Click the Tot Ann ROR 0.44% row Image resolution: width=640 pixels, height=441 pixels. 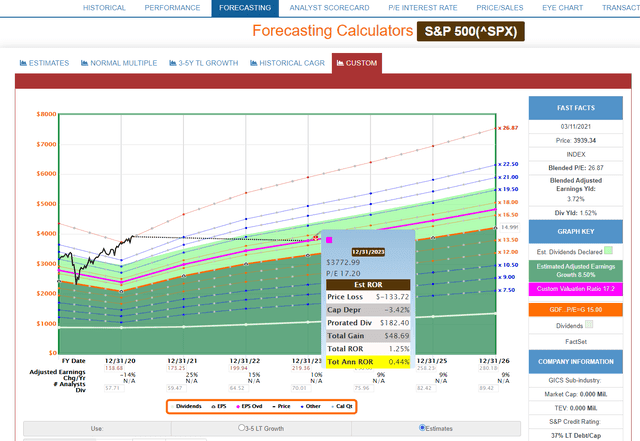point(368,362)
